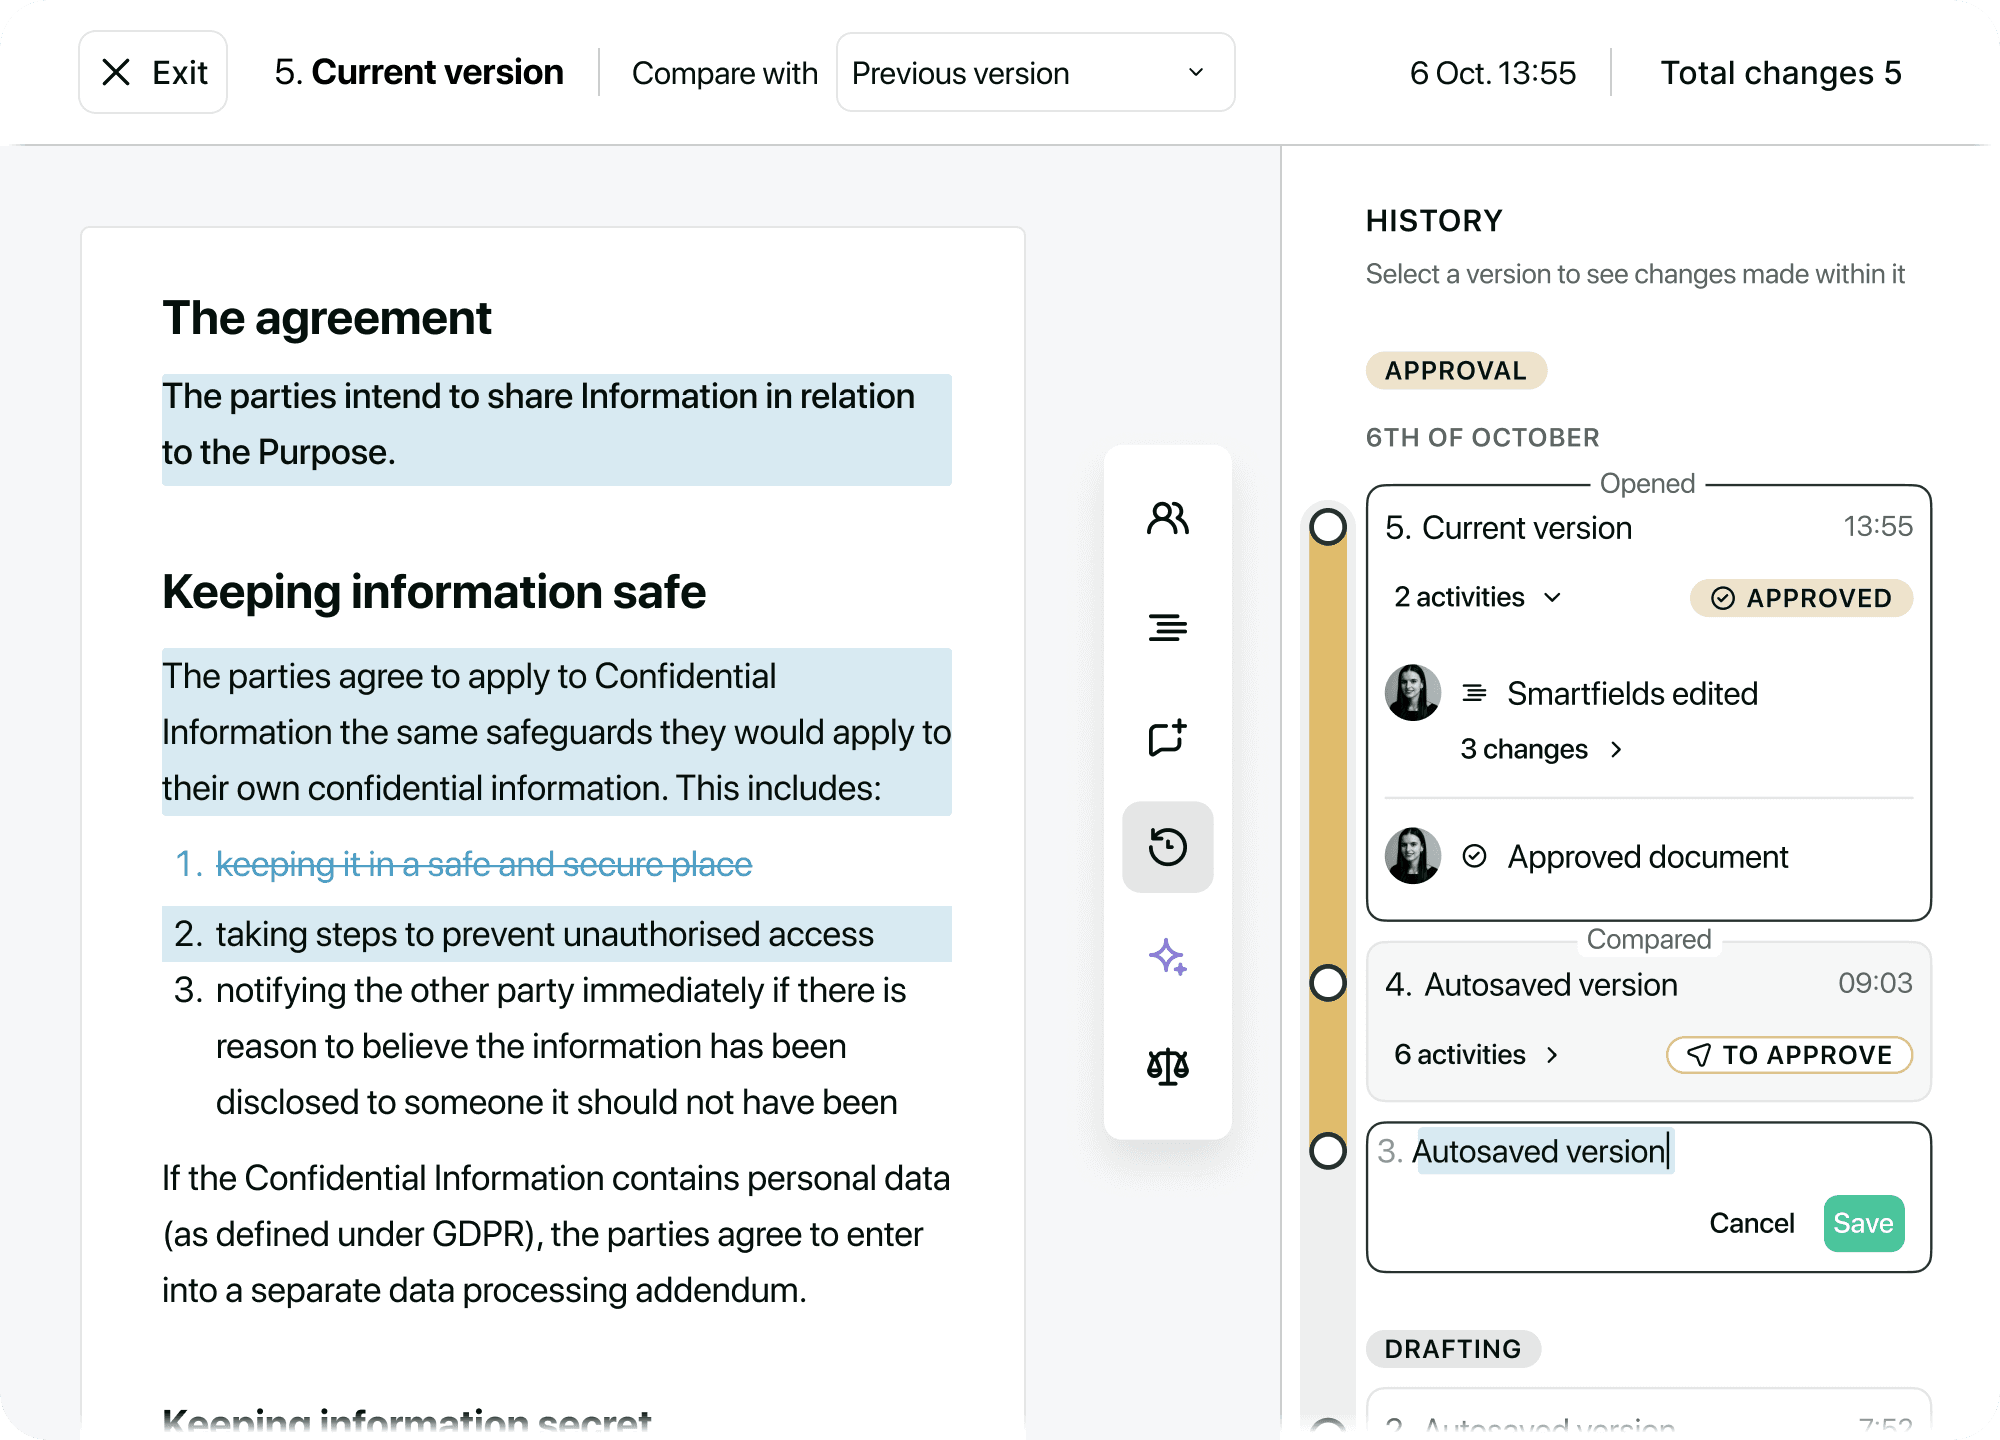Cancel renaming the version
This screenshot has width=2000, height=1440.
pos(1751,1223)
